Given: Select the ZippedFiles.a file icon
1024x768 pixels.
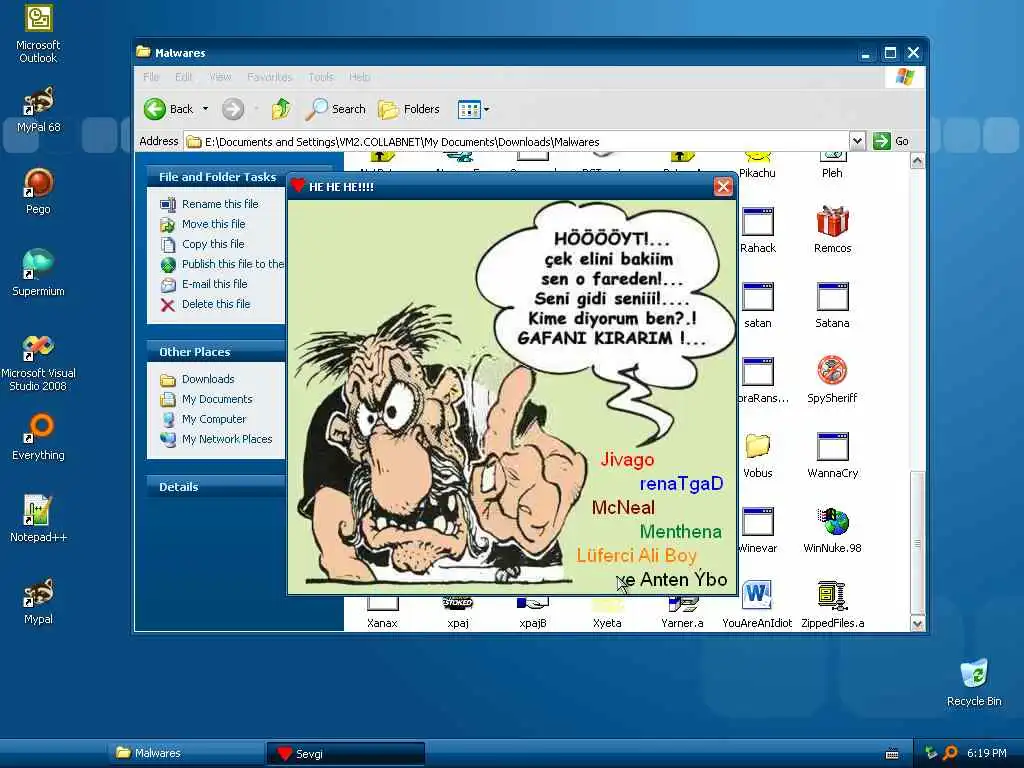Looking at the screenshot, I should (x=832, y=604).
